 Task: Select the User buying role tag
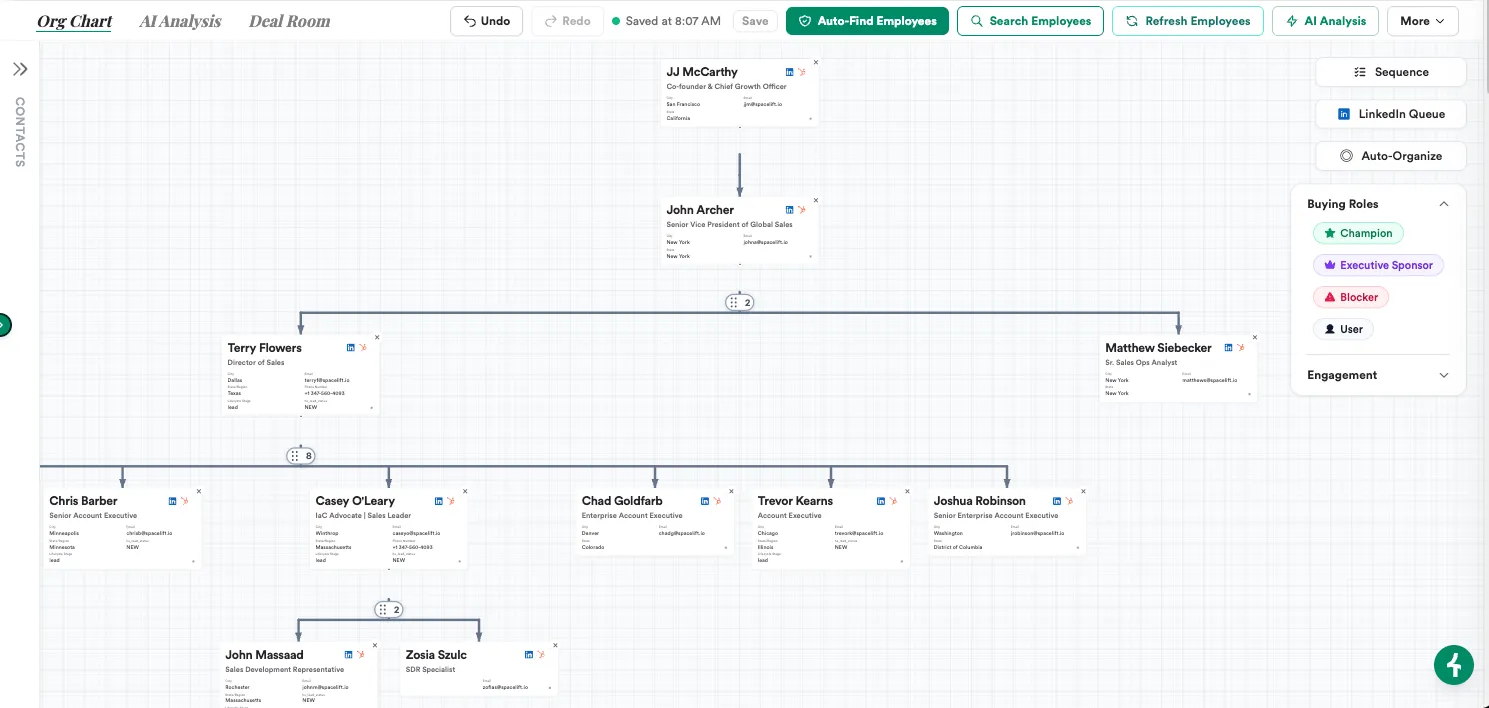click(x=1343, y=329)
